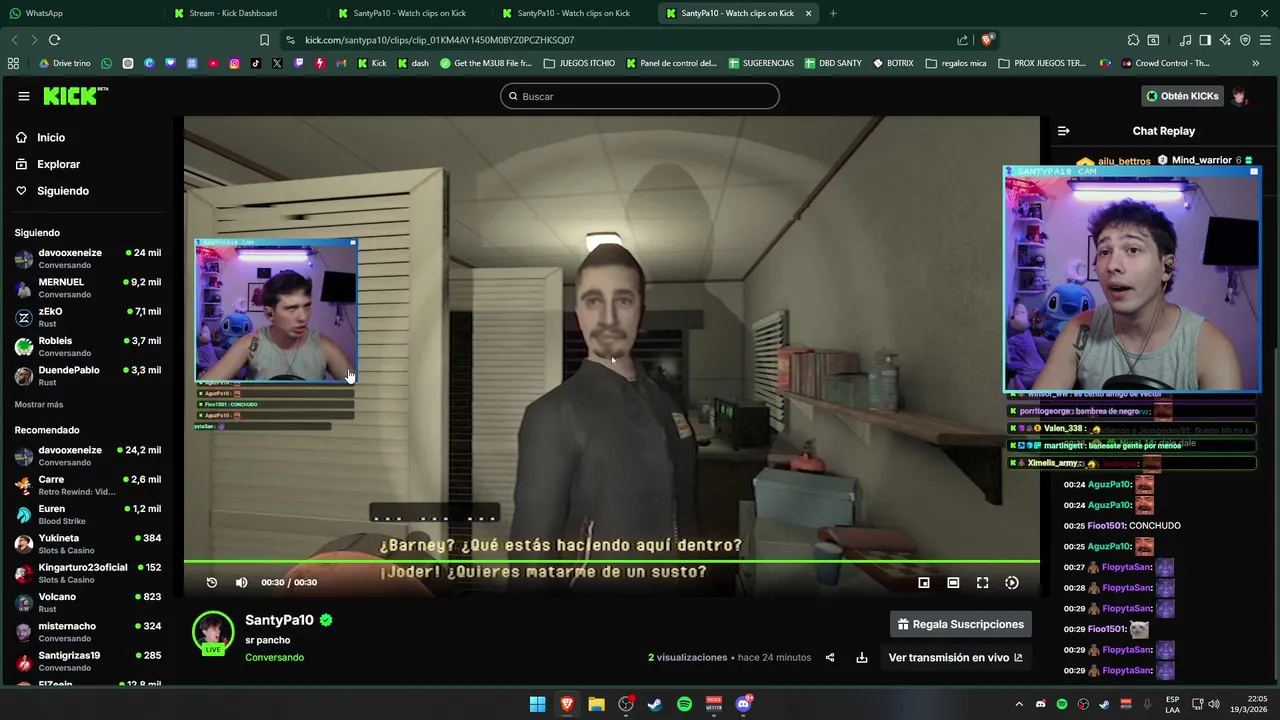Open the user profile avatar menu
This screenshot has height=720, width=1280.
point(1239,96)
